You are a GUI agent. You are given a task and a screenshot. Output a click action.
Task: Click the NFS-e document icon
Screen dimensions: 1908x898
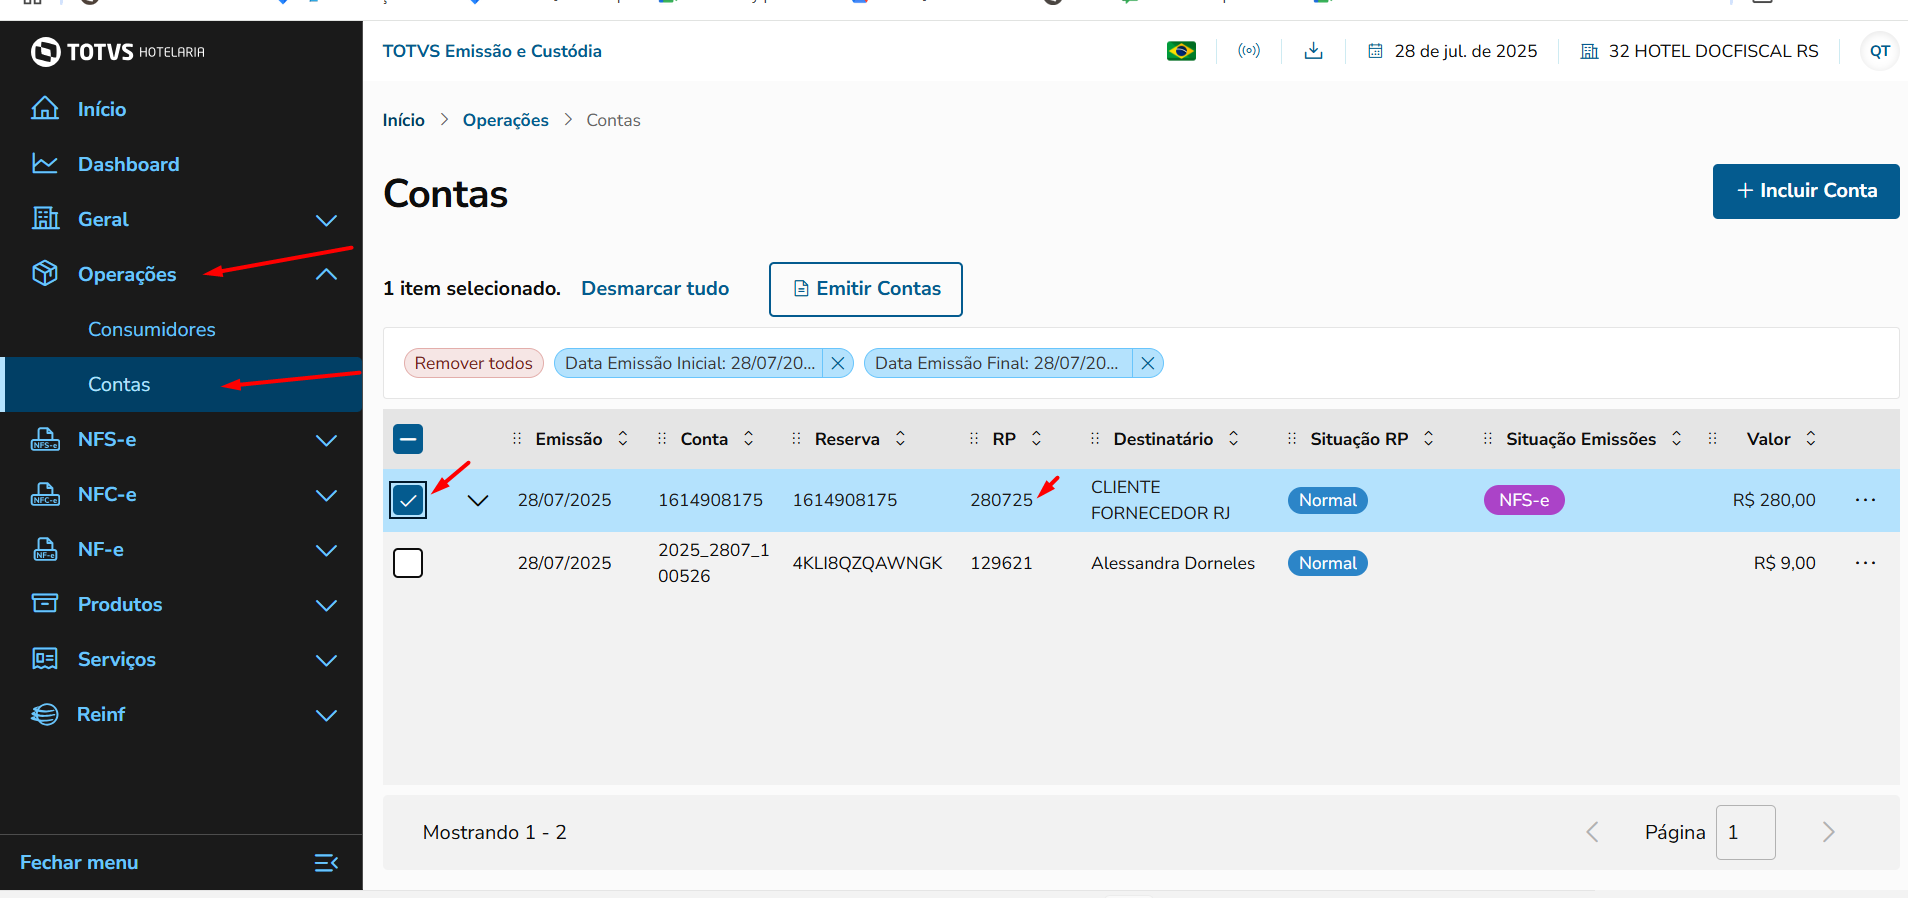(x=45, y=438)
